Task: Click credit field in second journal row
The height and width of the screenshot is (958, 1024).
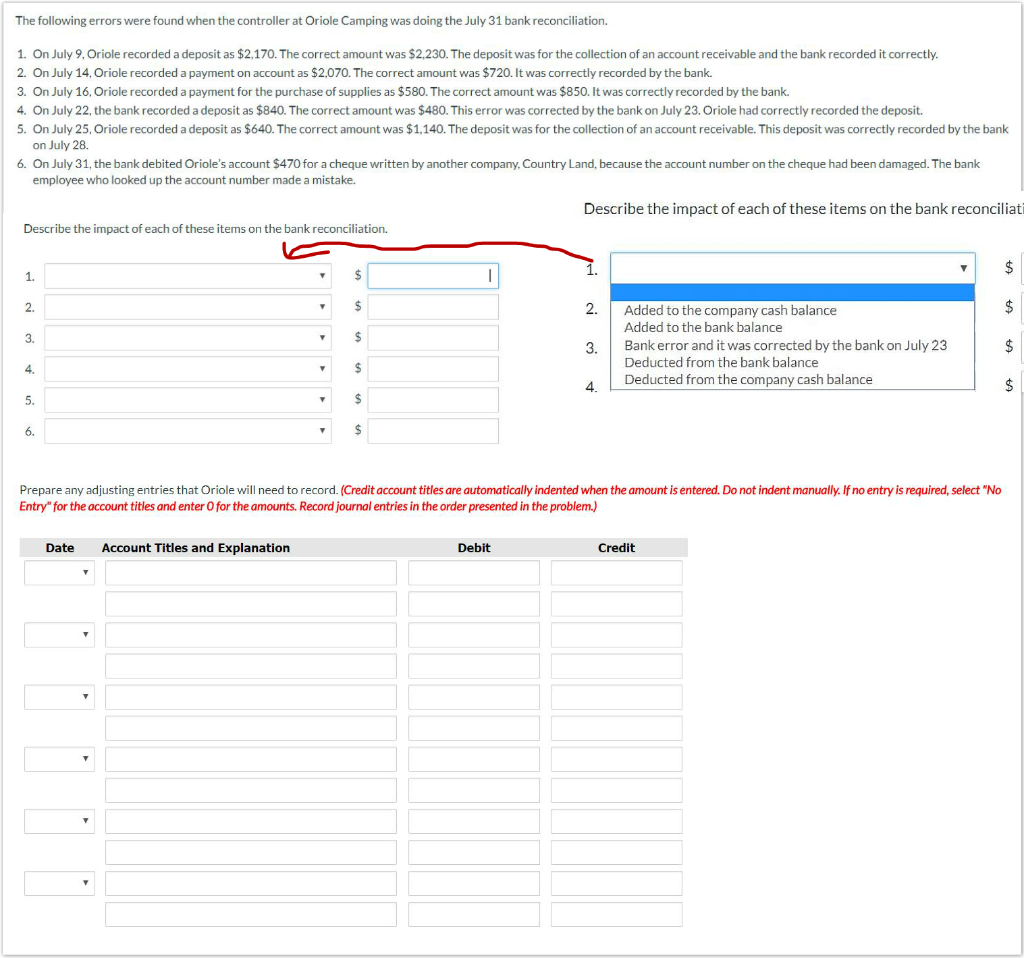Action: click(x=616, y=604)
